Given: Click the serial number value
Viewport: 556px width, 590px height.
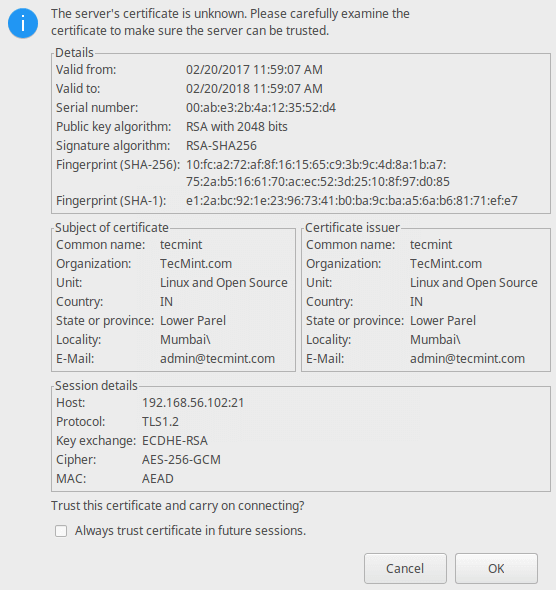Looking at the screenshot, I should (x=261, y=108).
